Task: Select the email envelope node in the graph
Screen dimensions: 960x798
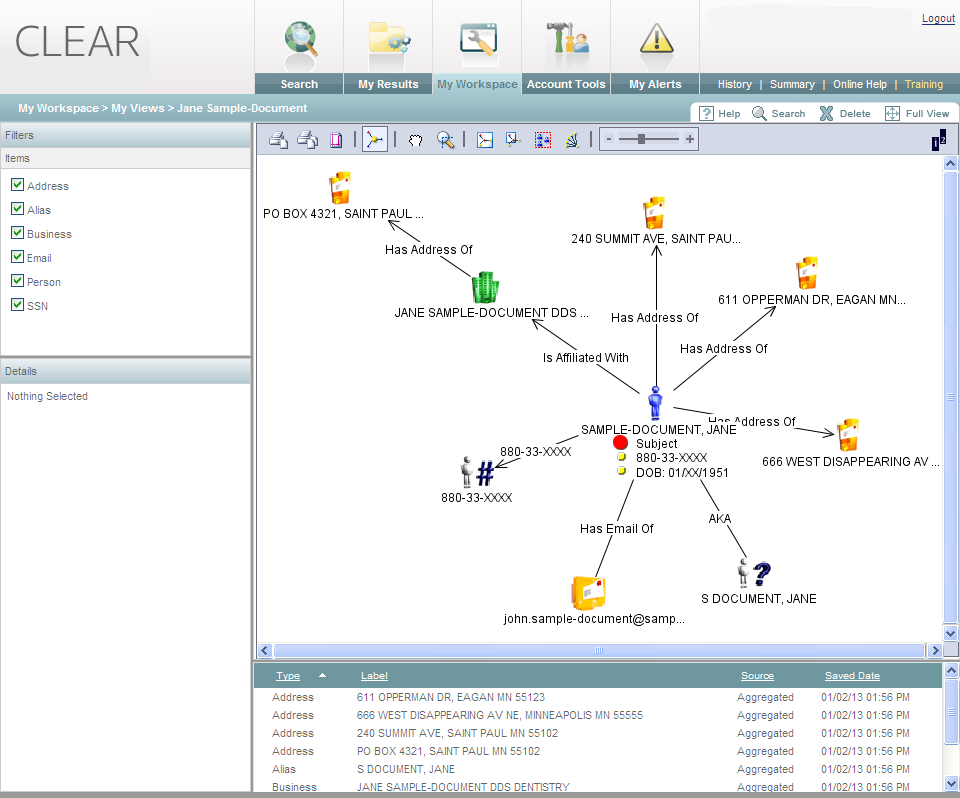Action: click(588, 592)
